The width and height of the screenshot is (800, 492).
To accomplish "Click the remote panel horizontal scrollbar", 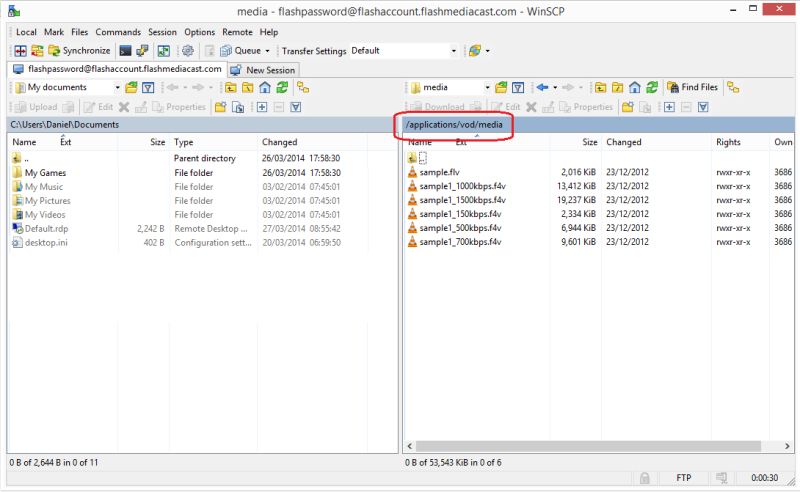I will click(588, 446).
